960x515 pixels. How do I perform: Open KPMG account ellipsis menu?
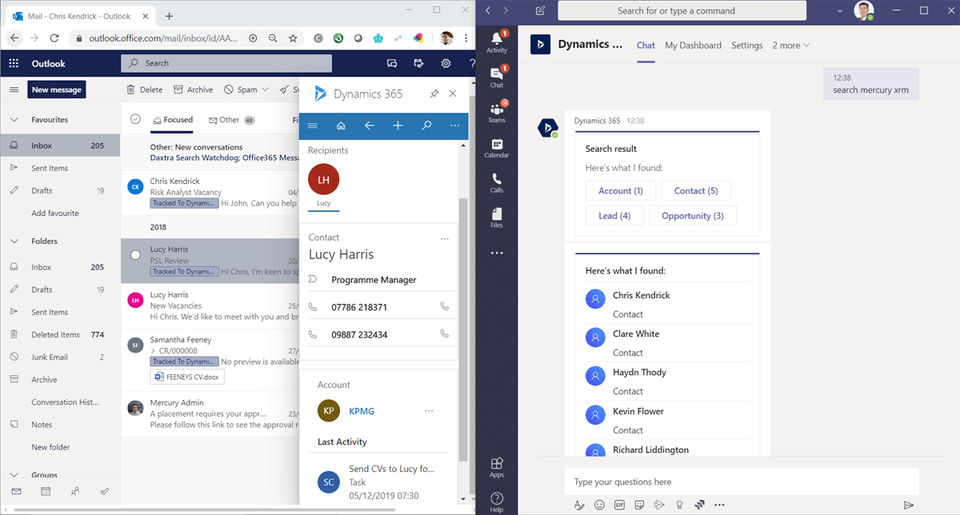[x=429, y=411]
